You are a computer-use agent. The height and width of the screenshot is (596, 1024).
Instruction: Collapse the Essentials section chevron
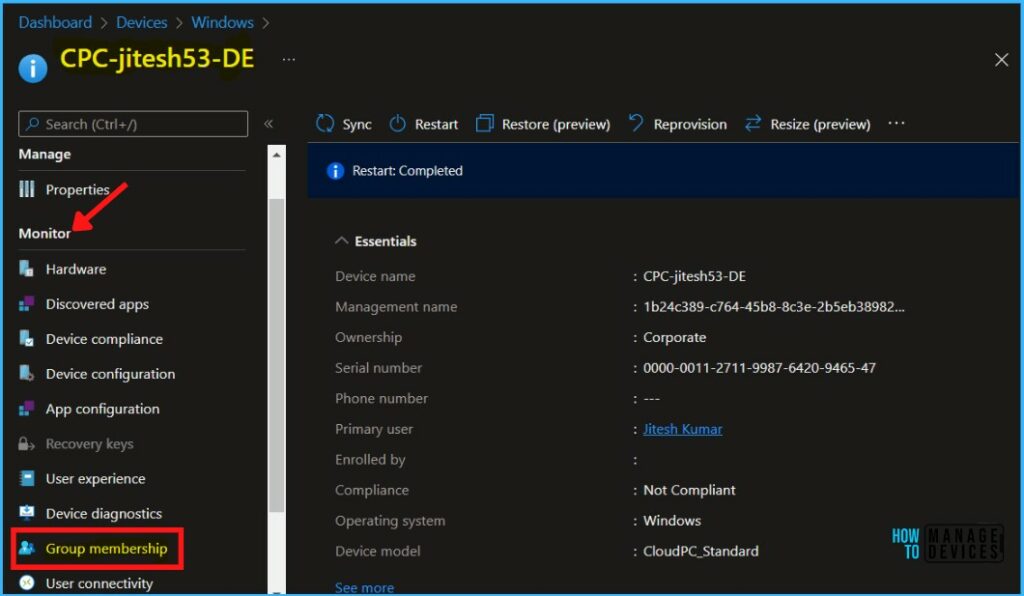click(x=341, y=241)
